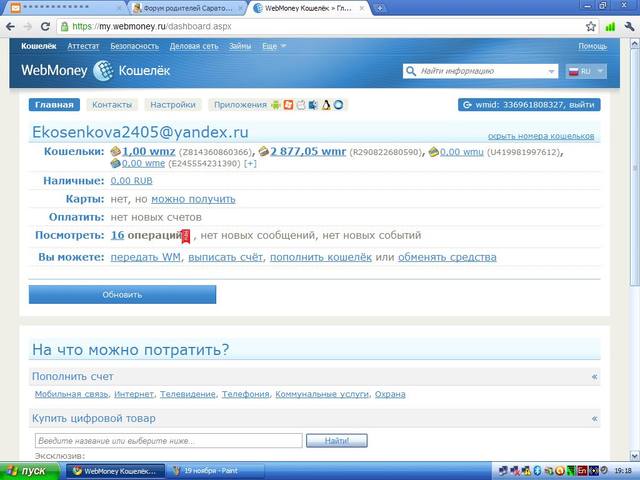The height and width of the screenshot is (480, 640).
Task: Click the page scrollbar down arrow
Action: (635, 456)
